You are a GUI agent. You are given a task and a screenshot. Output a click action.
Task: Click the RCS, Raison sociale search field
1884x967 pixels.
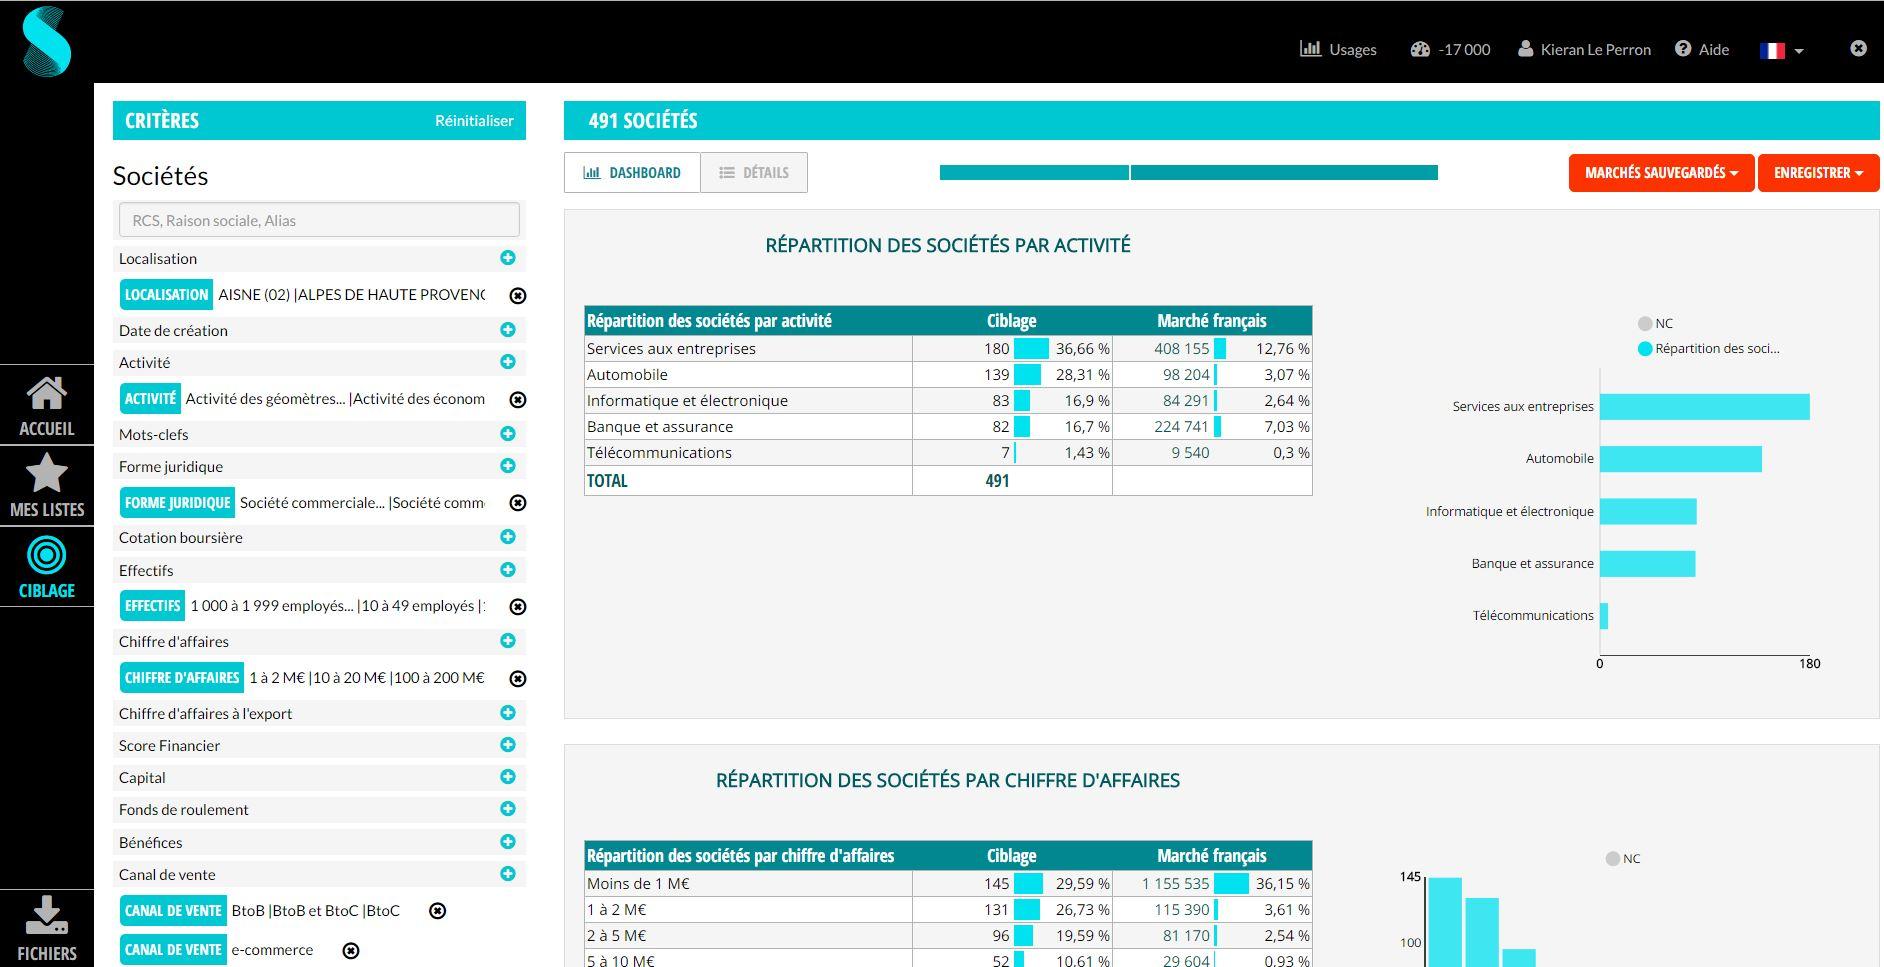click(318, 219)
